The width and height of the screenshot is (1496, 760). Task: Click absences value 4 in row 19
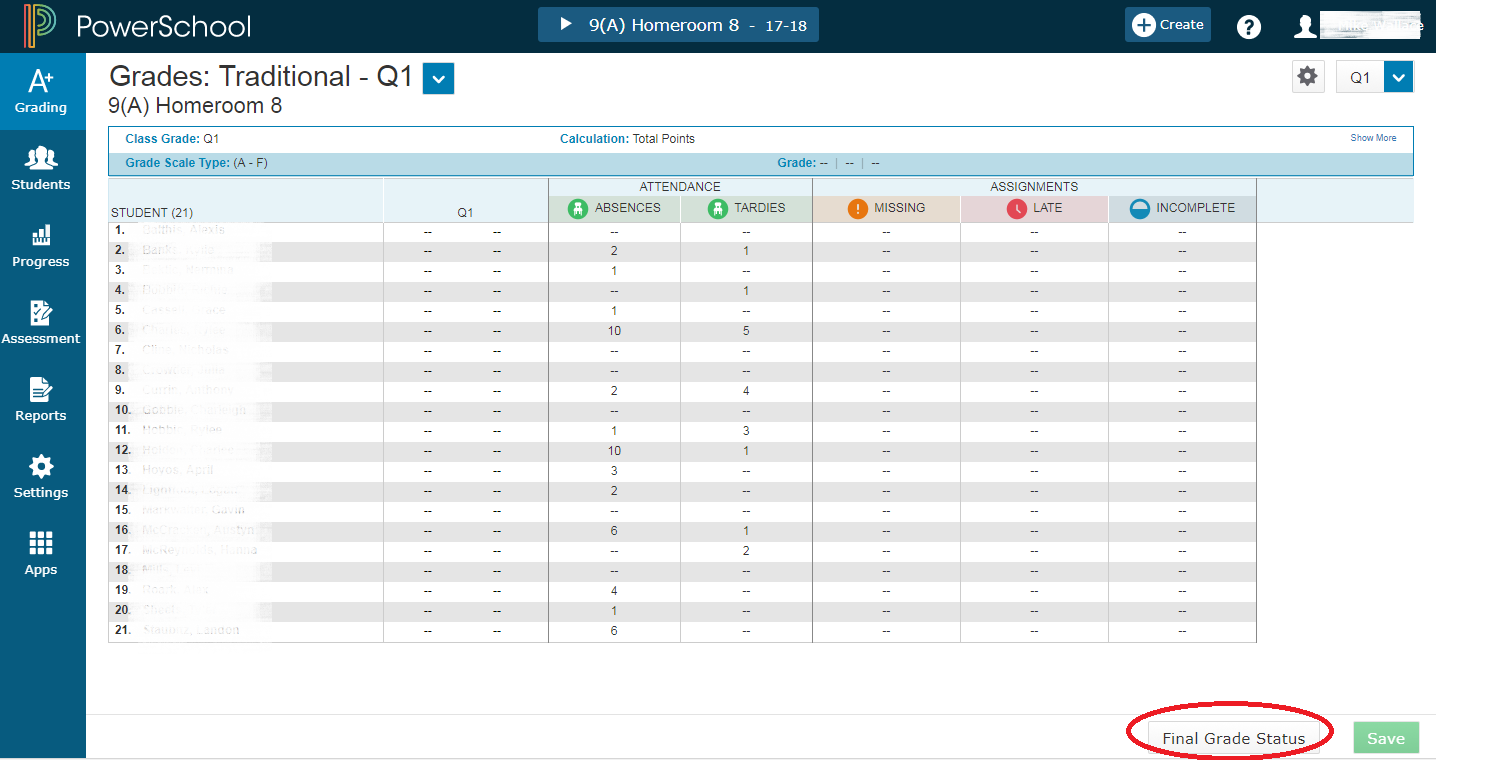(x=614, y=591)
